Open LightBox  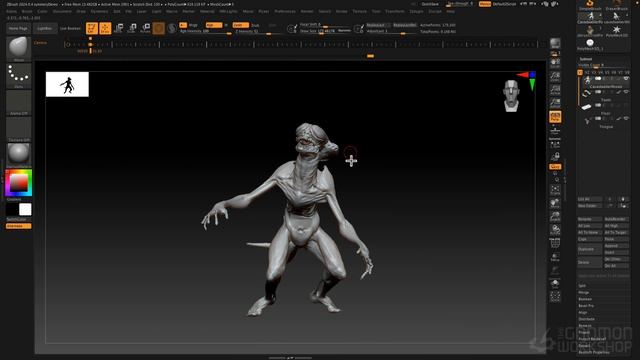click(x=44, y=29)
